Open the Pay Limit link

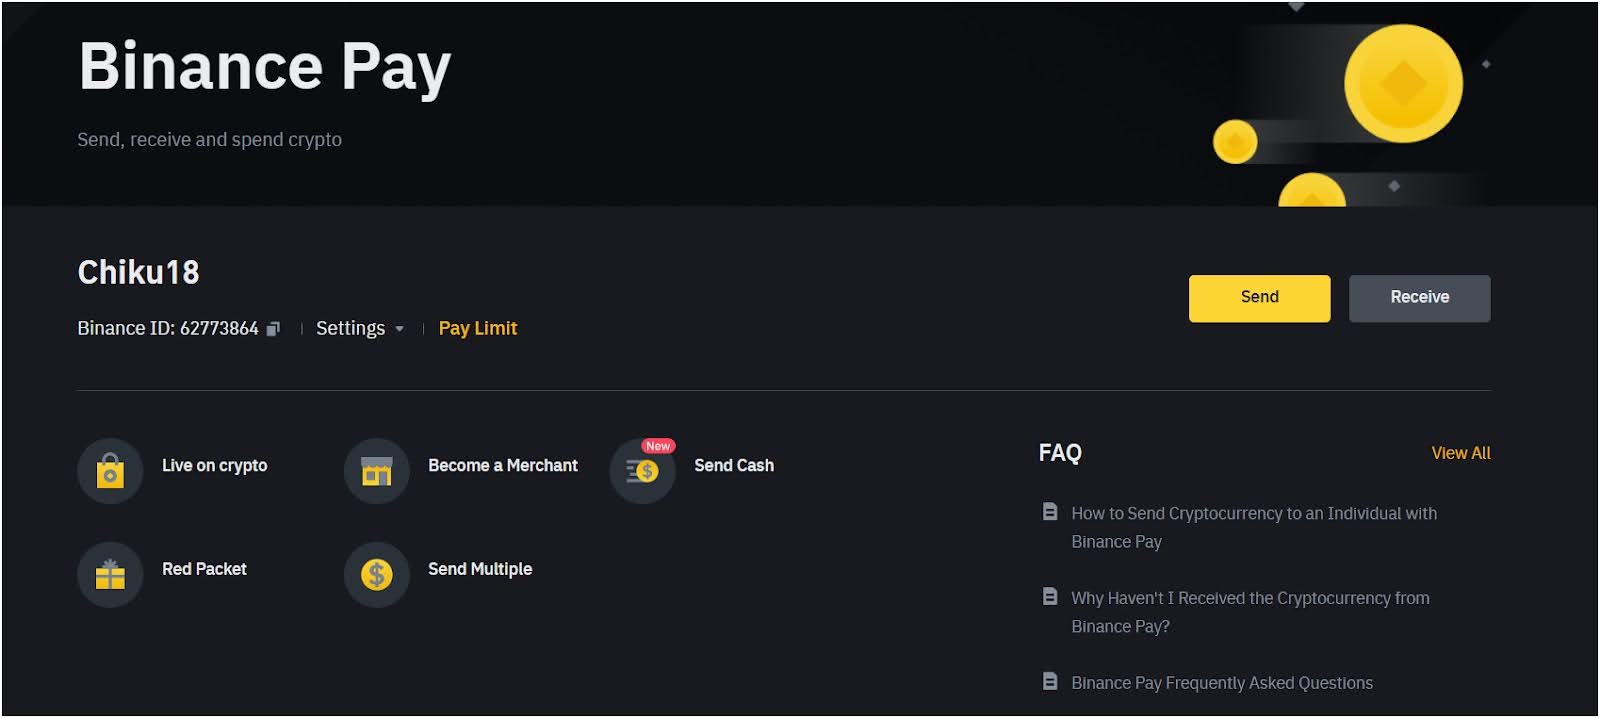click(x=478, y=328)
